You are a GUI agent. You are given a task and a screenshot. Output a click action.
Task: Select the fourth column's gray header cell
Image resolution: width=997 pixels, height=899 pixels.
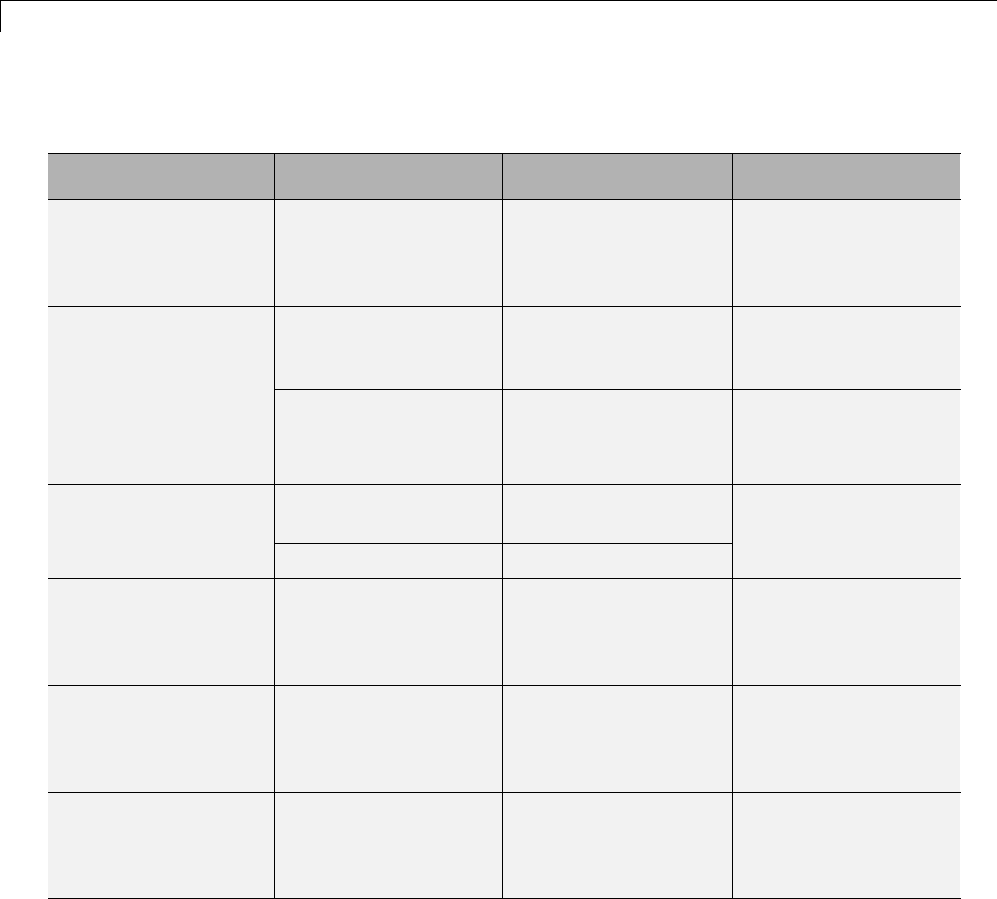[x=846, y=176]
